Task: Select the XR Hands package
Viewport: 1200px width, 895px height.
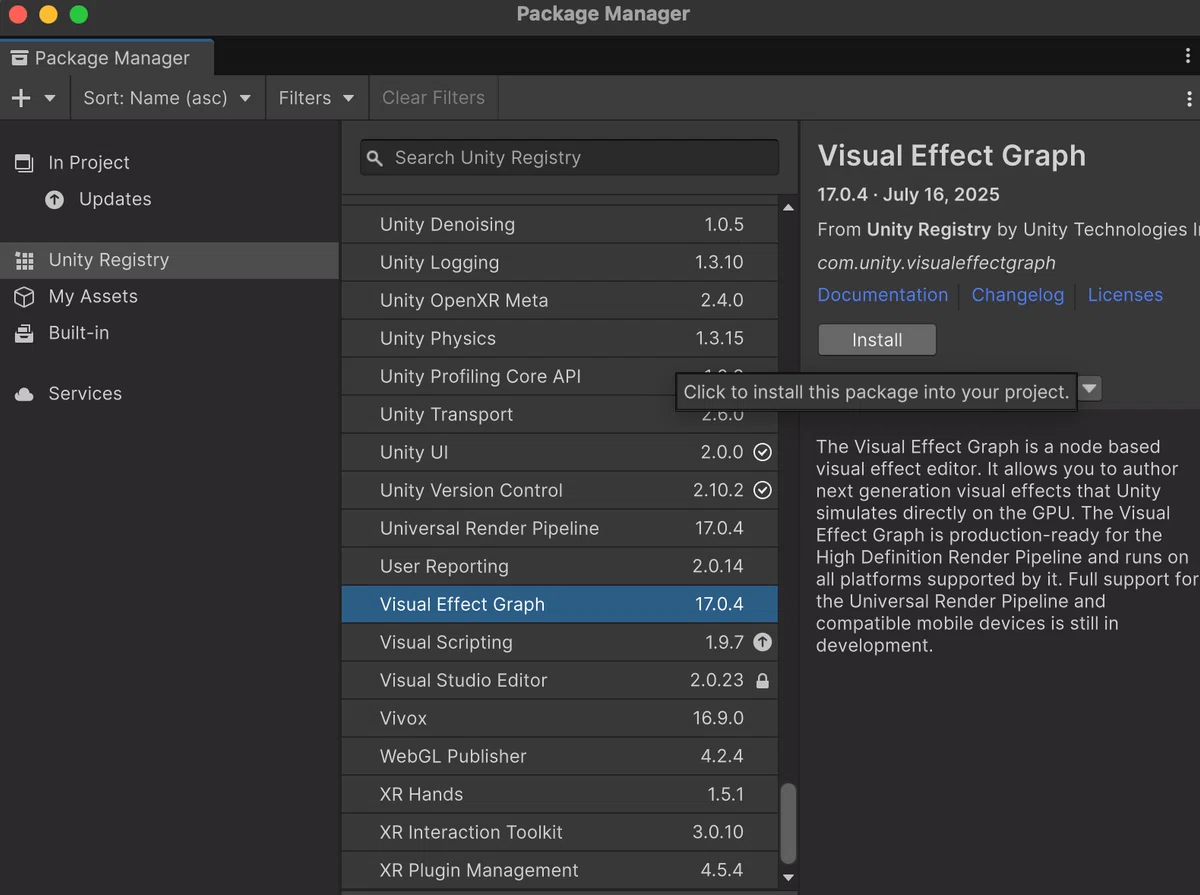Action: (x=559, y=795)
